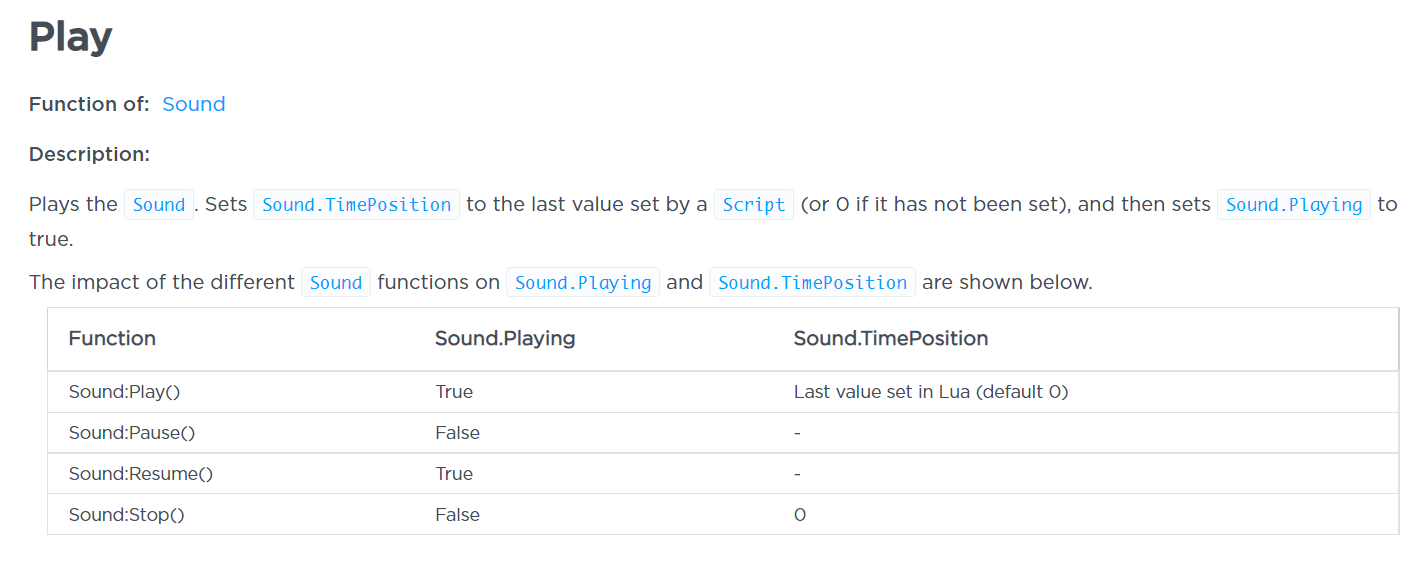Open Sound.TimePosition link after the word "Sets"
1424x570 pixels.
(356, 205)
